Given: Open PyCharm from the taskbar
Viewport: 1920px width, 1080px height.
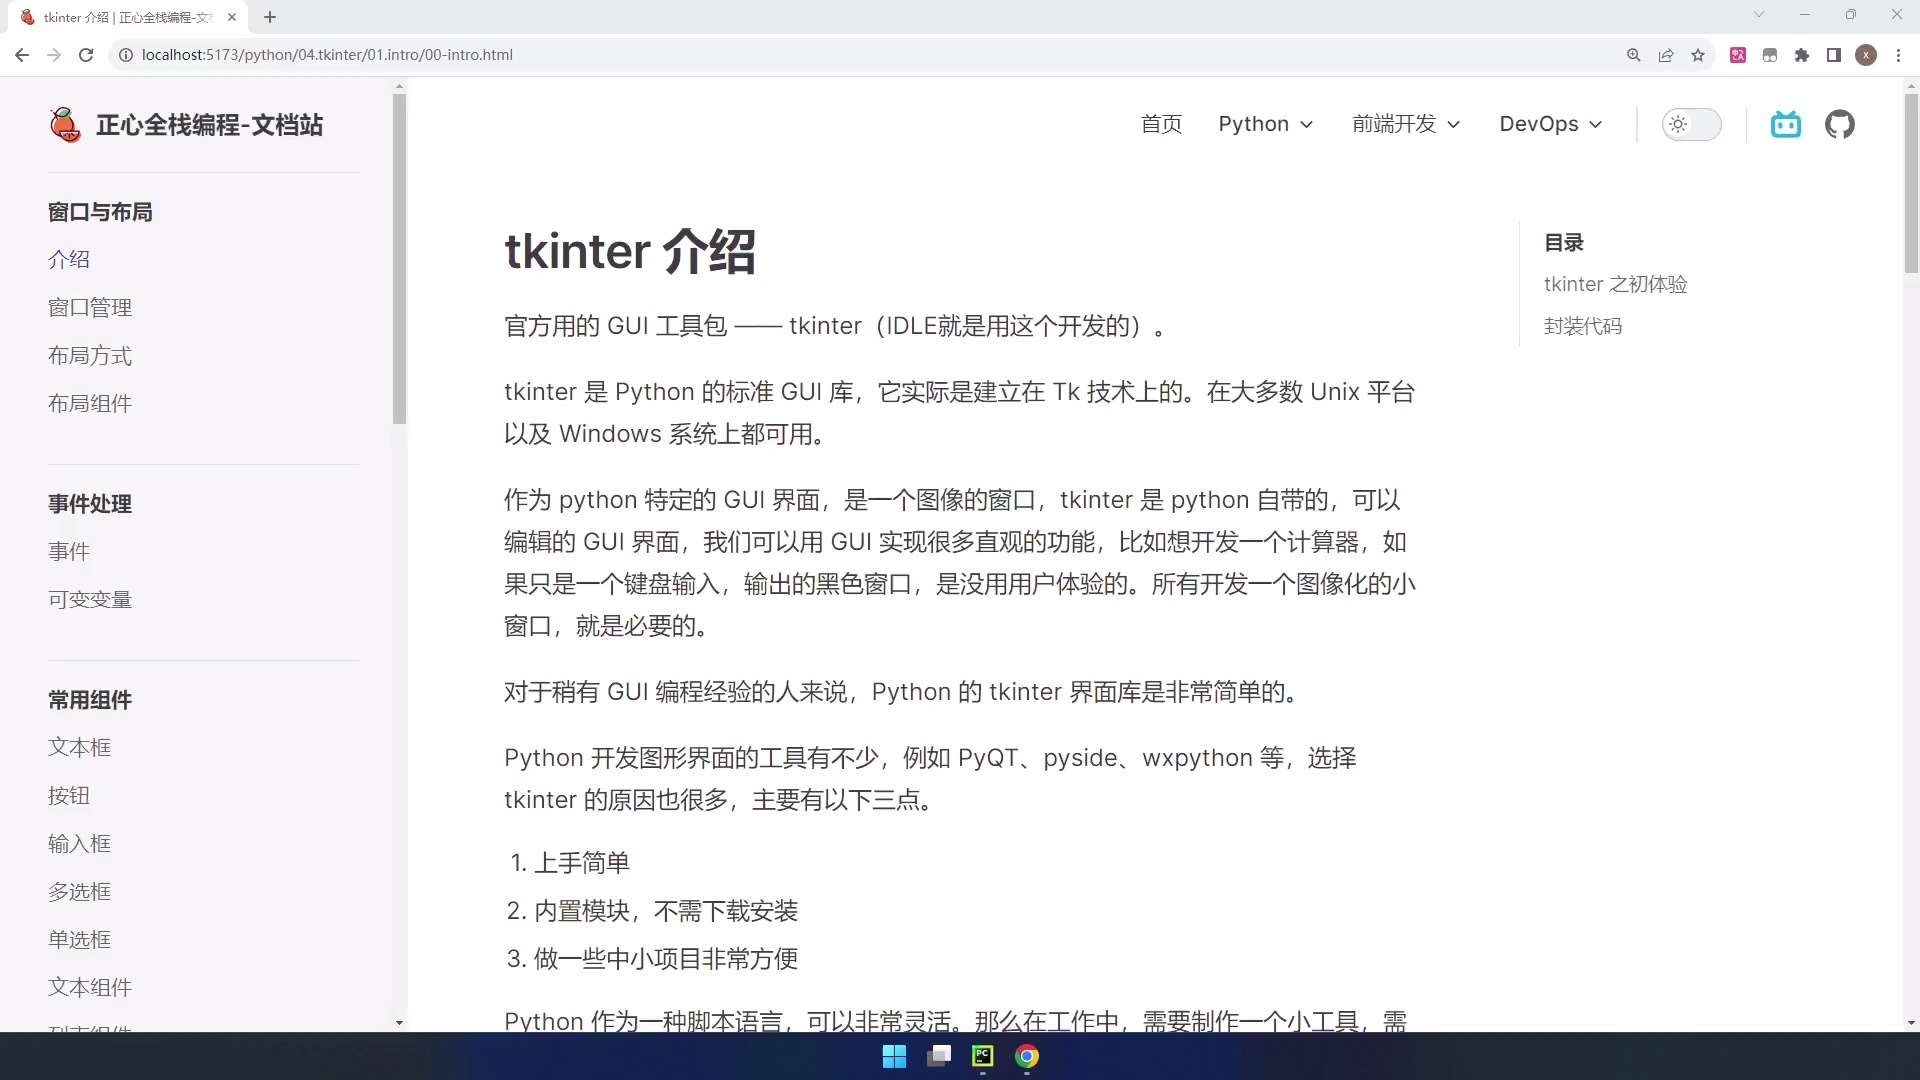Looking at the screenshot, I should point(983,1056).
